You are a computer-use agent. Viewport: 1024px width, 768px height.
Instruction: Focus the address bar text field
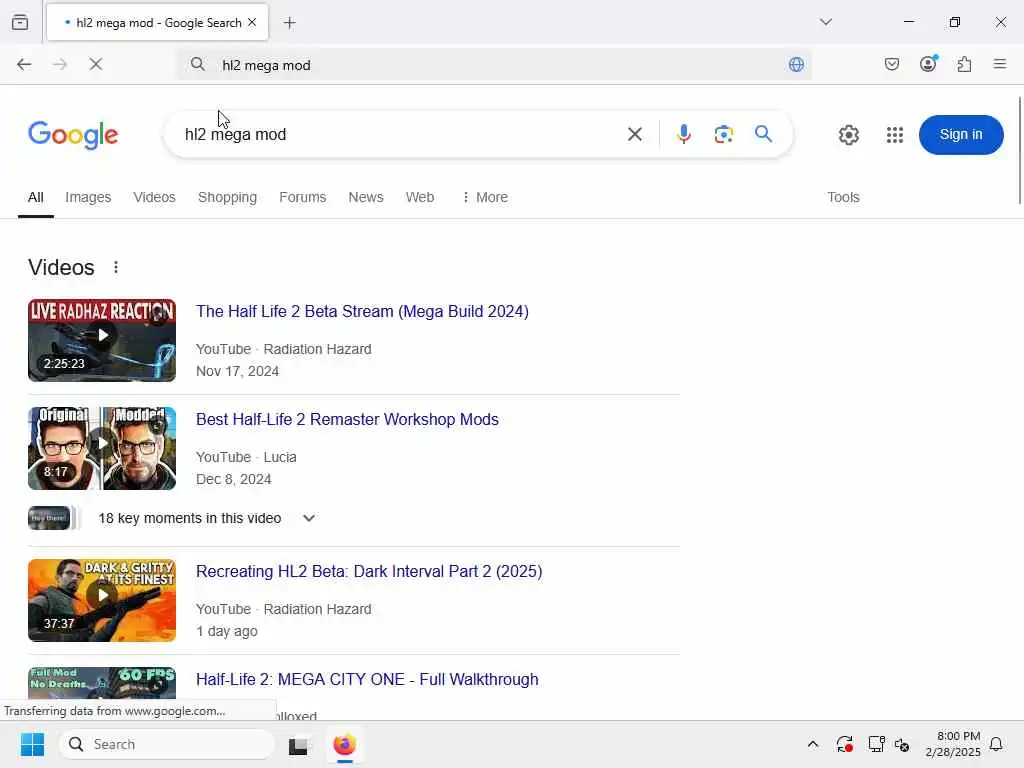496,65
